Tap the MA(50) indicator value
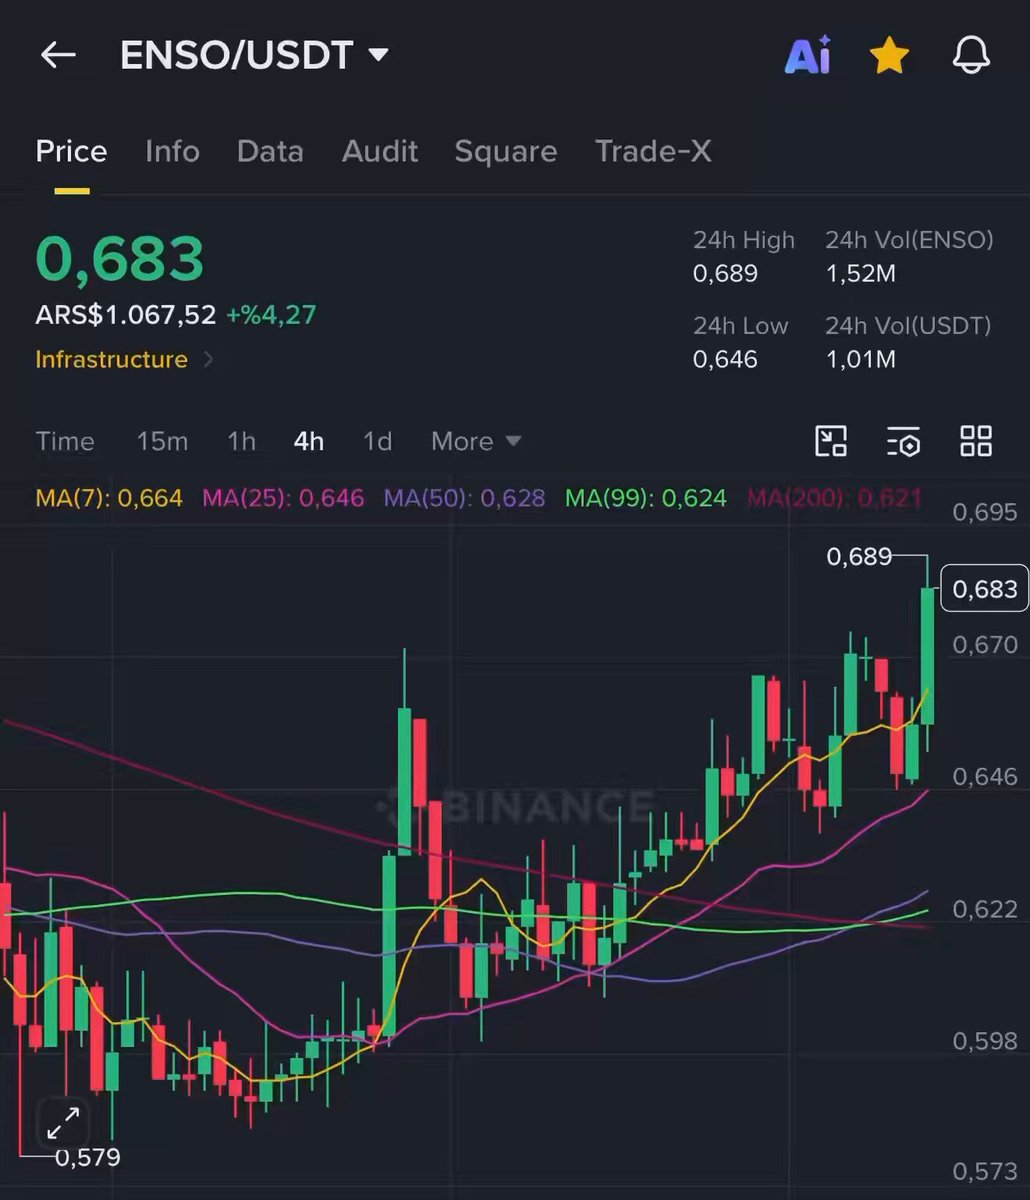Viewport: 1030px width, 1200px height. click(x=465, y=497)
